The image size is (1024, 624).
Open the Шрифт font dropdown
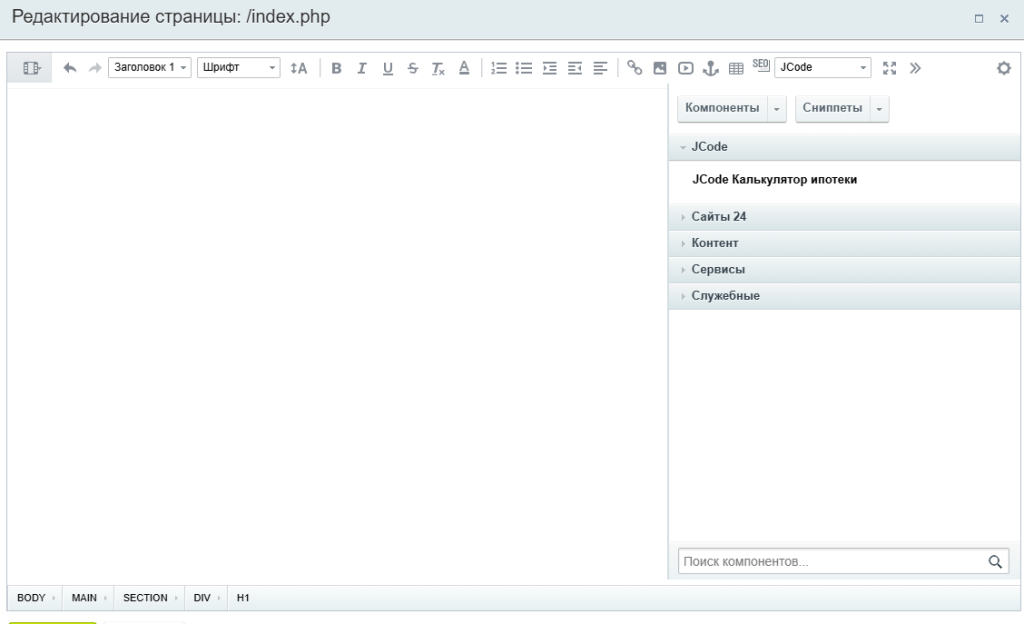coord(239,68)
